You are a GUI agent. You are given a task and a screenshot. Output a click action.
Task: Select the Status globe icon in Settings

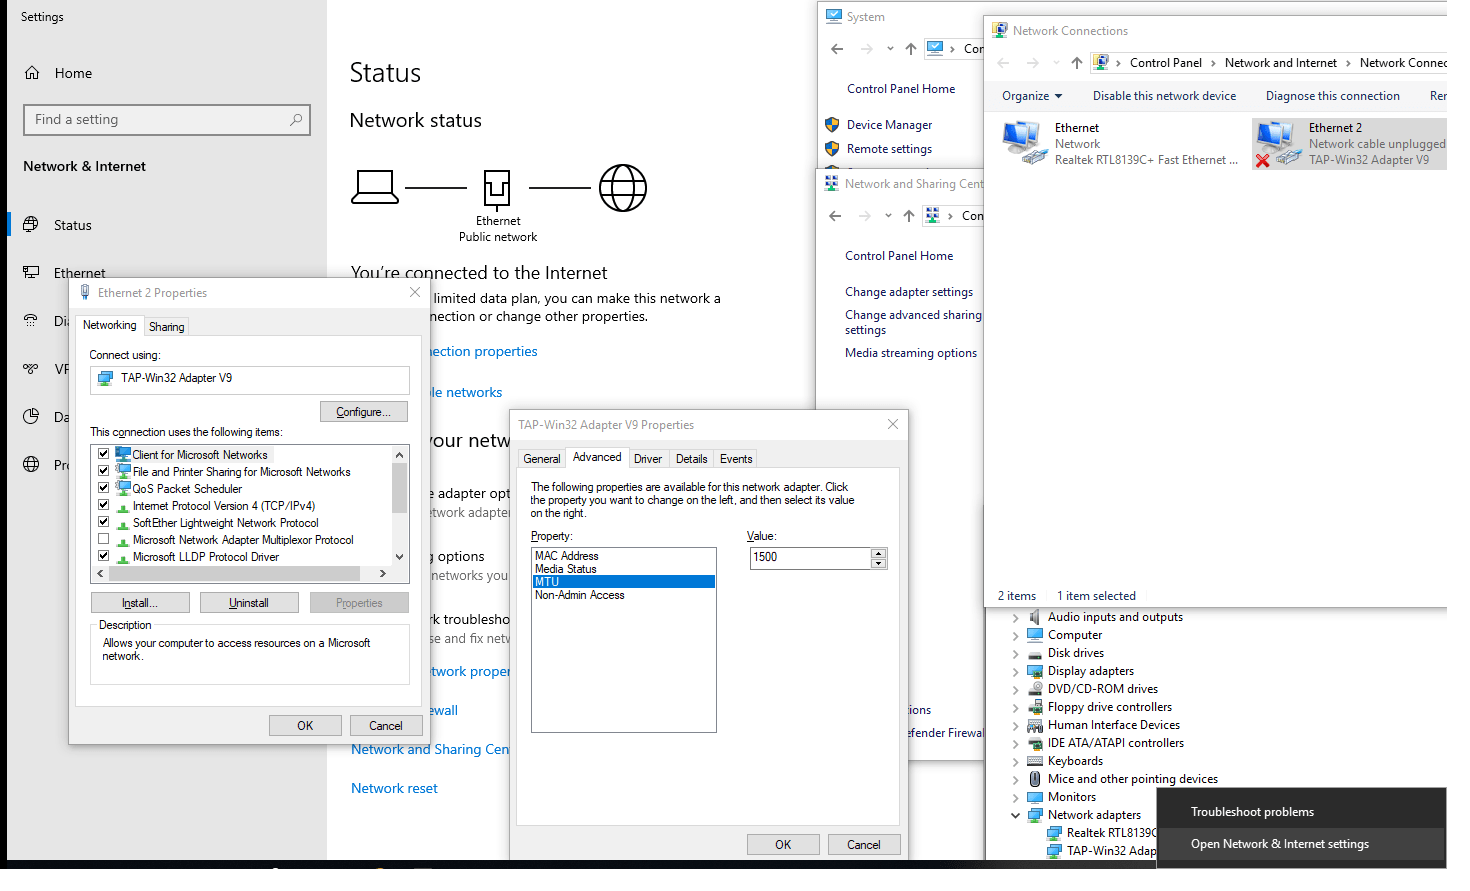(x=32, y=225)
